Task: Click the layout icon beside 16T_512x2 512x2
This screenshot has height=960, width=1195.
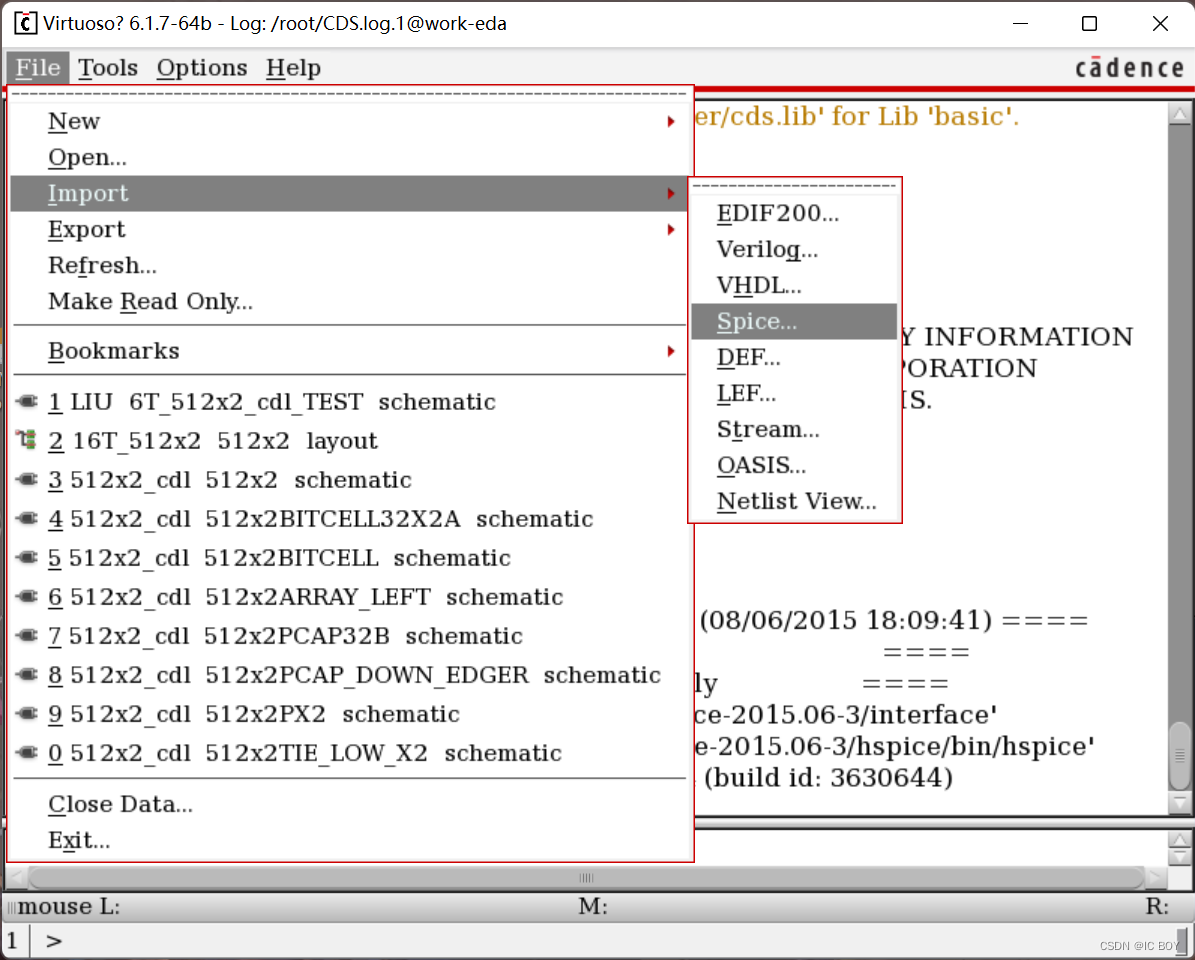Action: click(27, 440)
